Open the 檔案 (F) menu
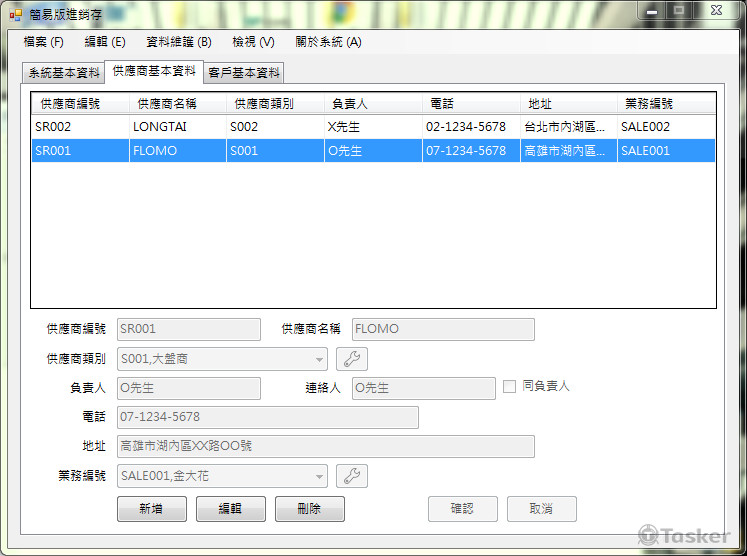The width and height of the screenshot is (747, 556). click(43, 42)
